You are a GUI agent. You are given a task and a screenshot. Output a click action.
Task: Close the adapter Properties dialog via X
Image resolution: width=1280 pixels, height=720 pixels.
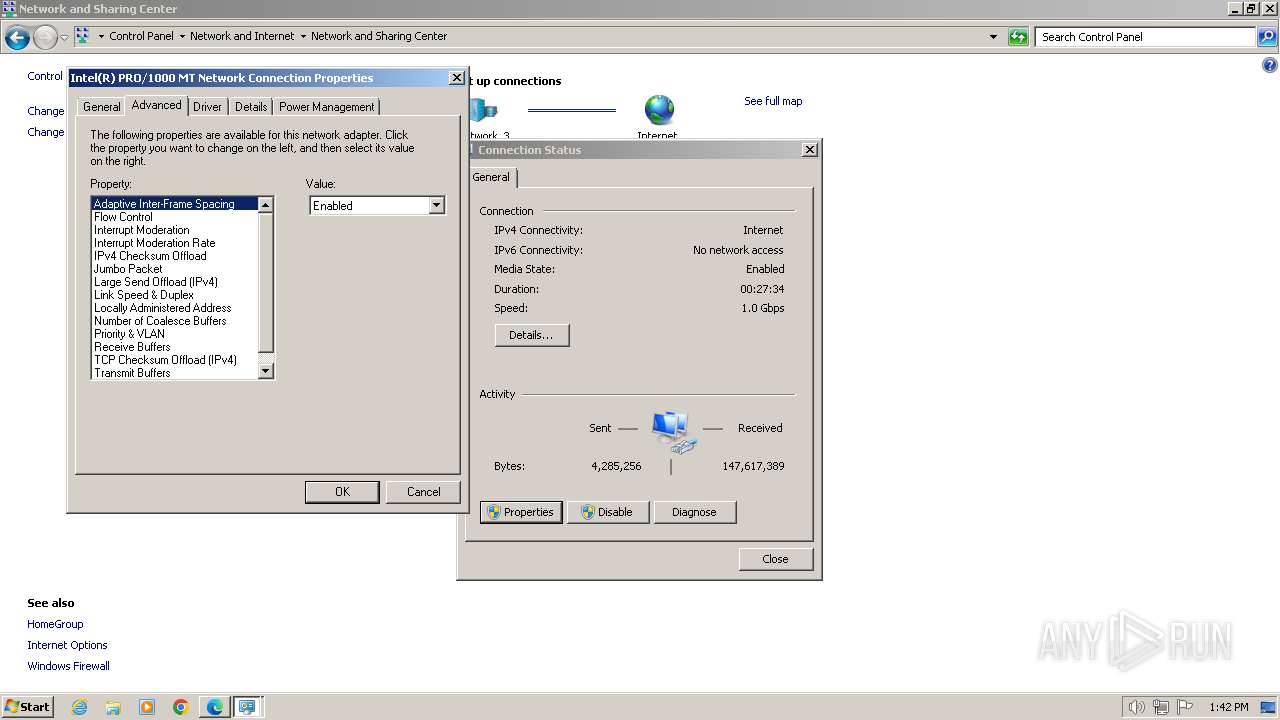457,78
